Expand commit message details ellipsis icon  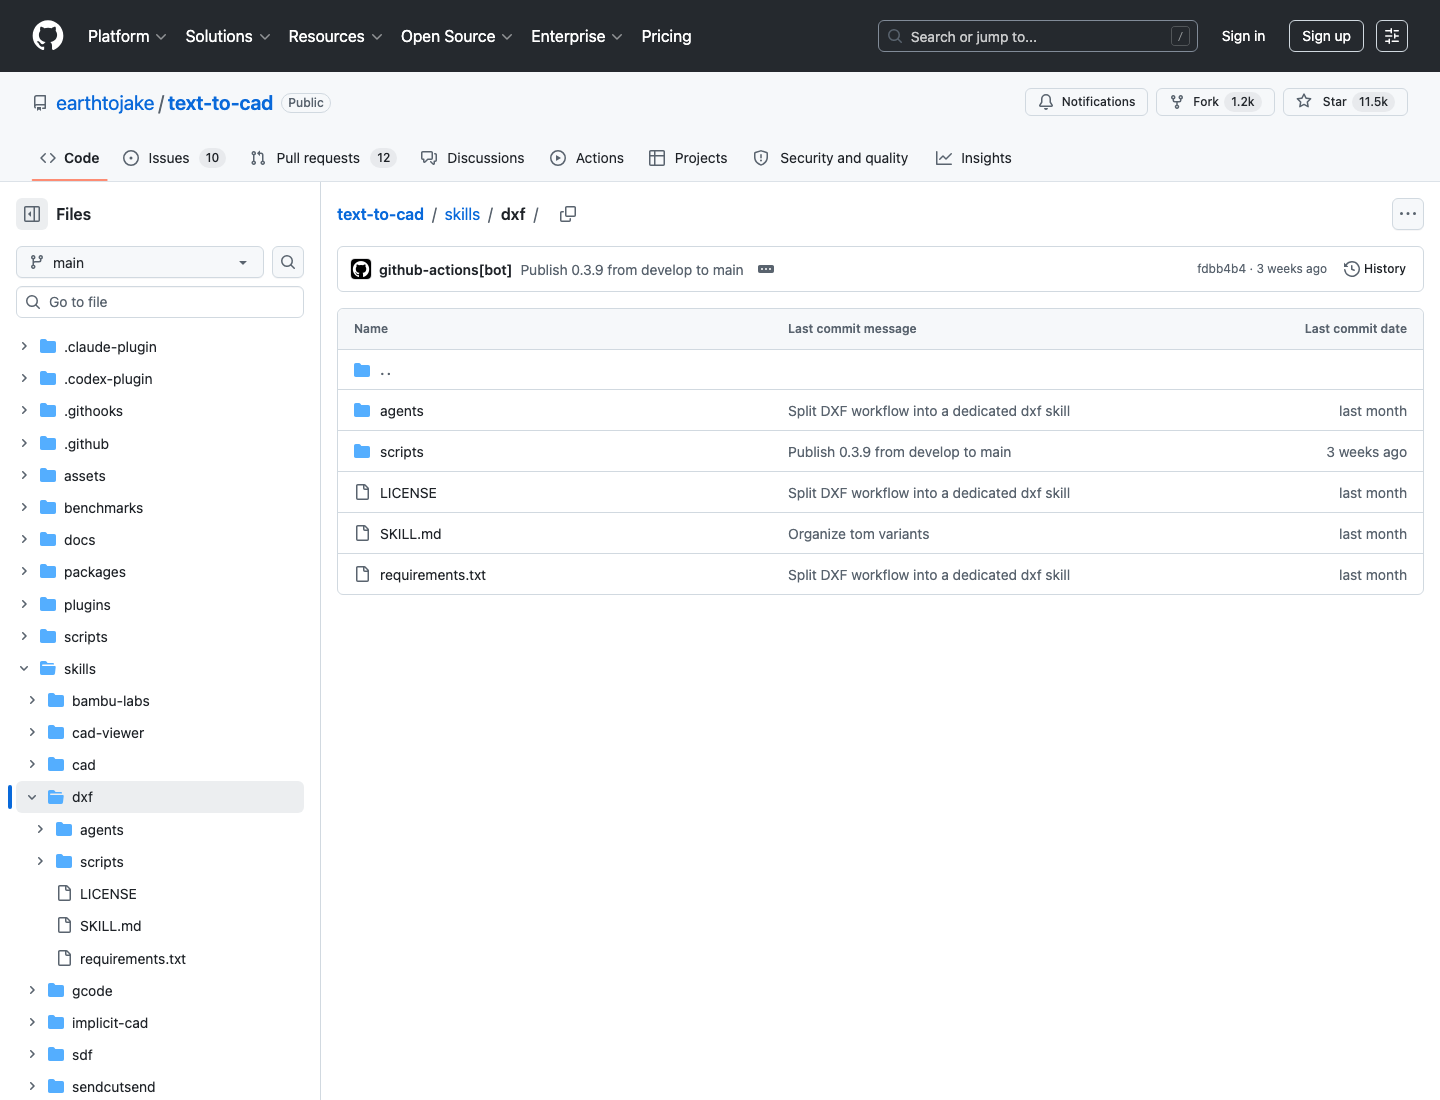[x=766, y=269]
